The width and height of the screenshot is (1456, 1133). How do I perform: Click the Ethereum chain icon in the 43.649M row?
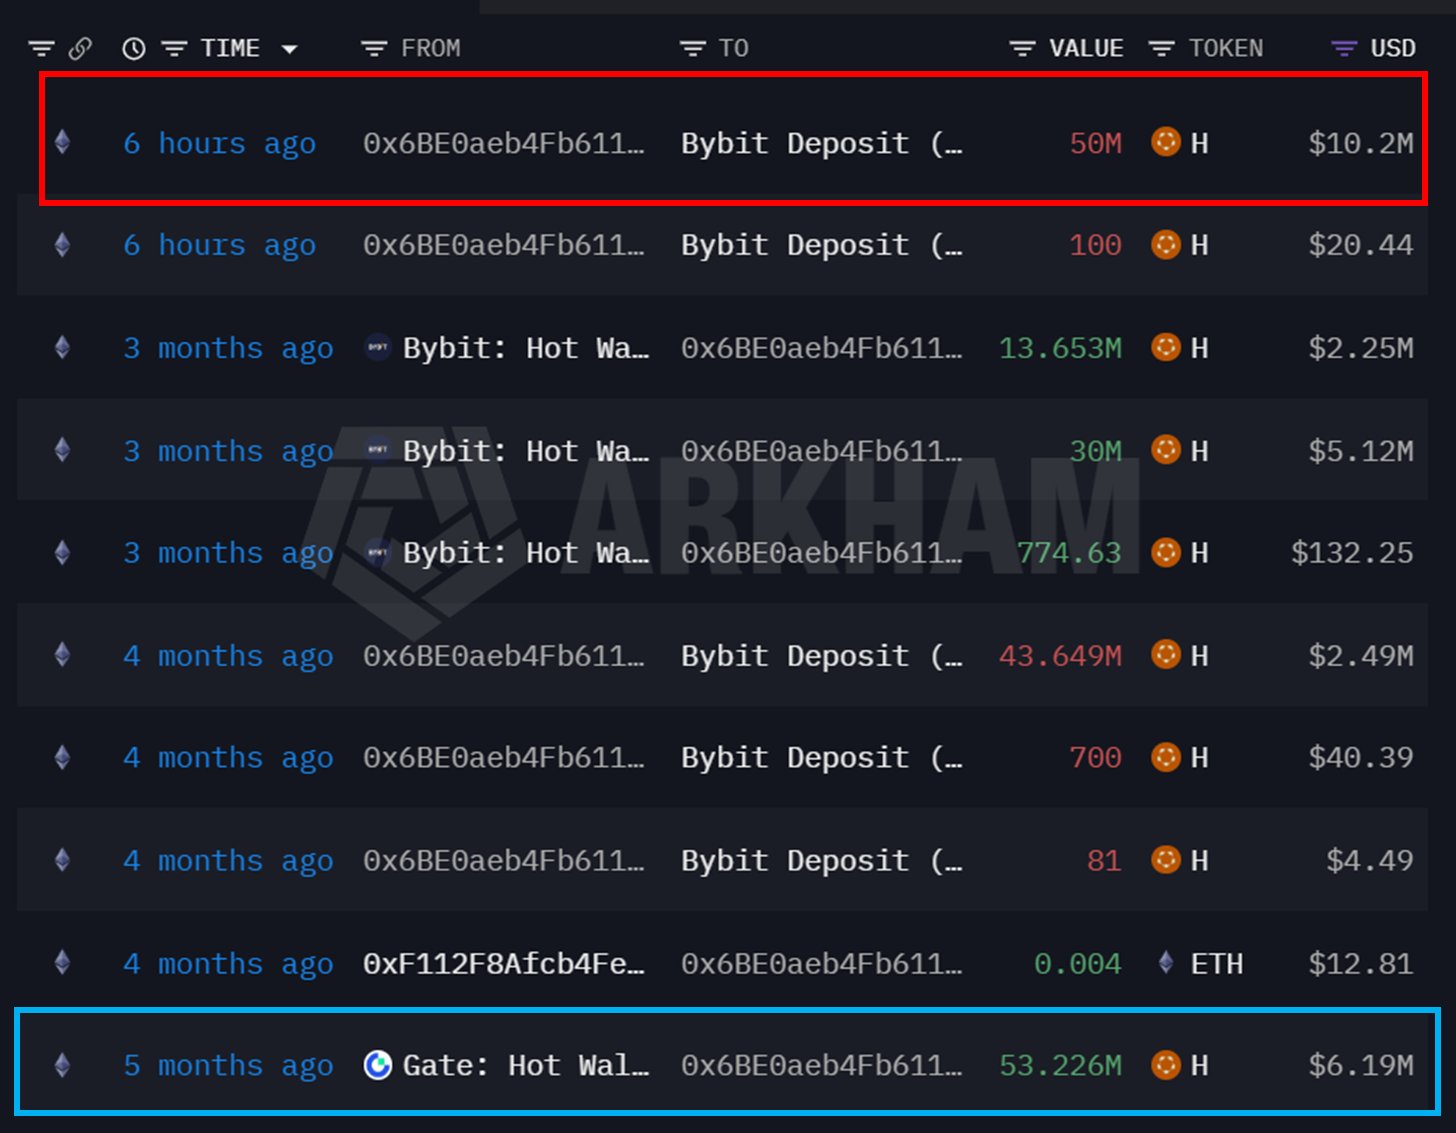coord(62,655)
